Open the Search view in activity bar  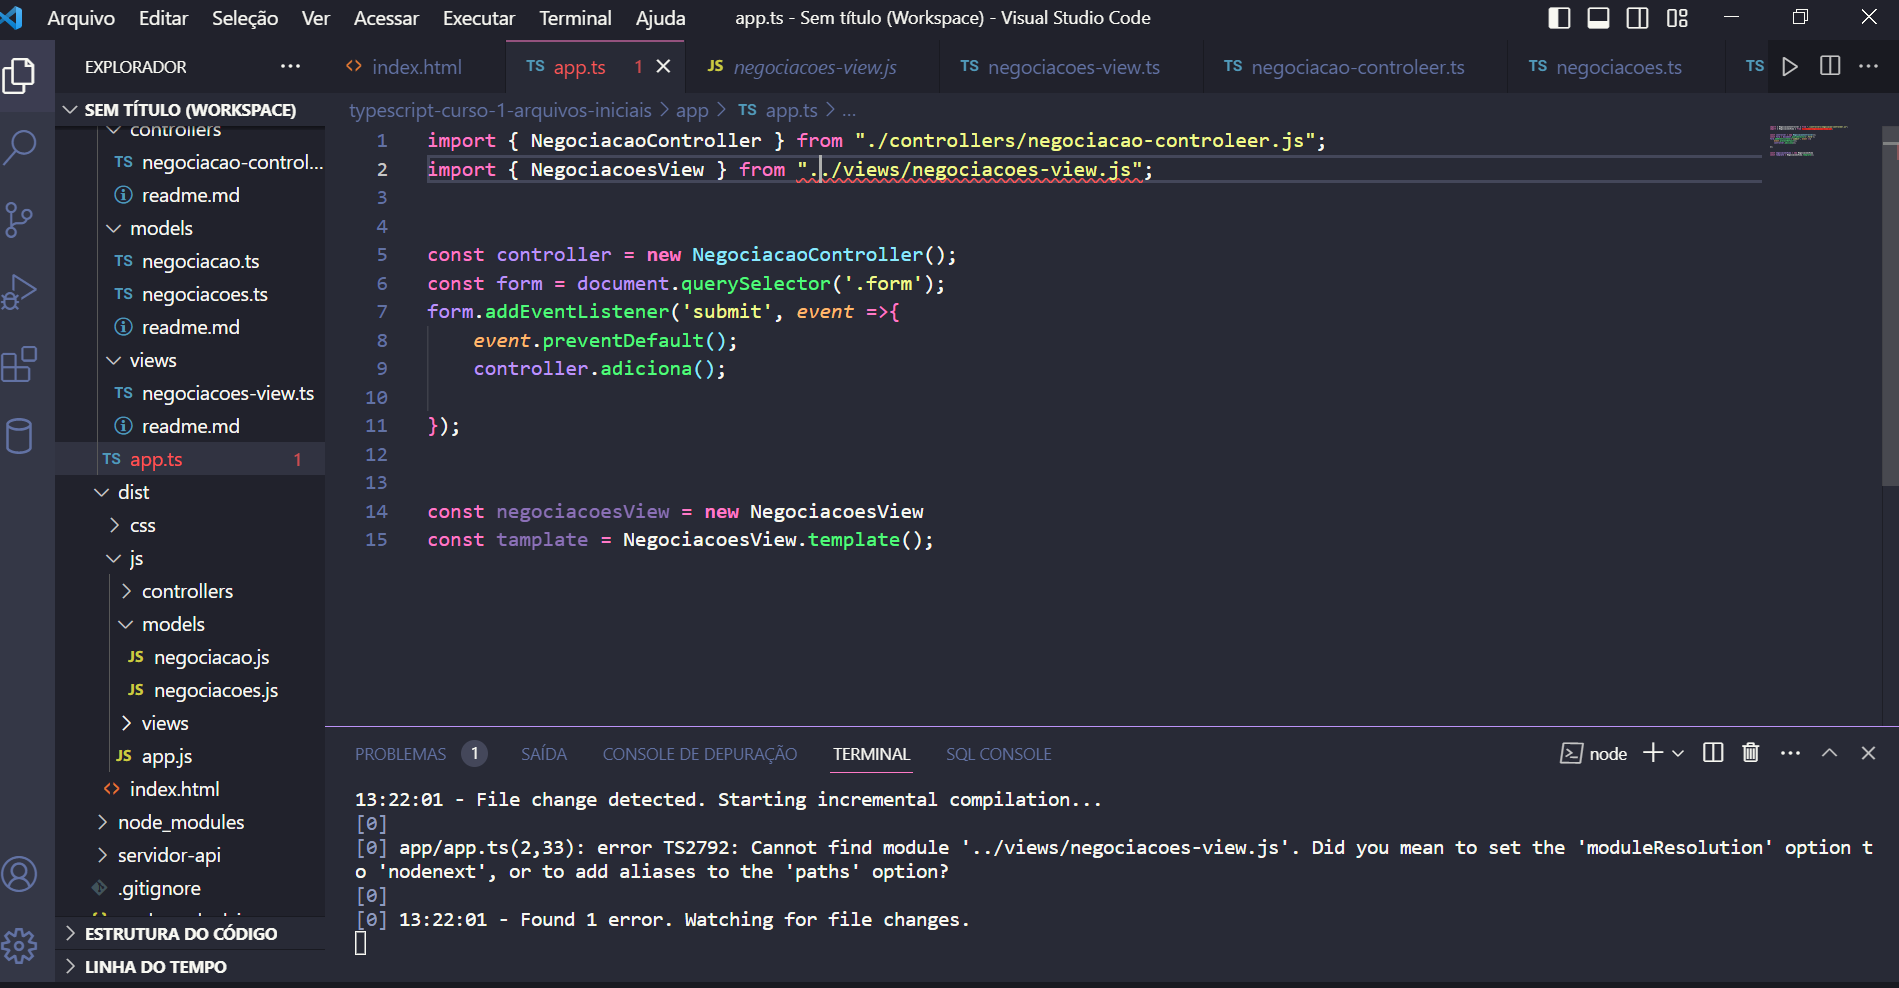coord(20,148)
